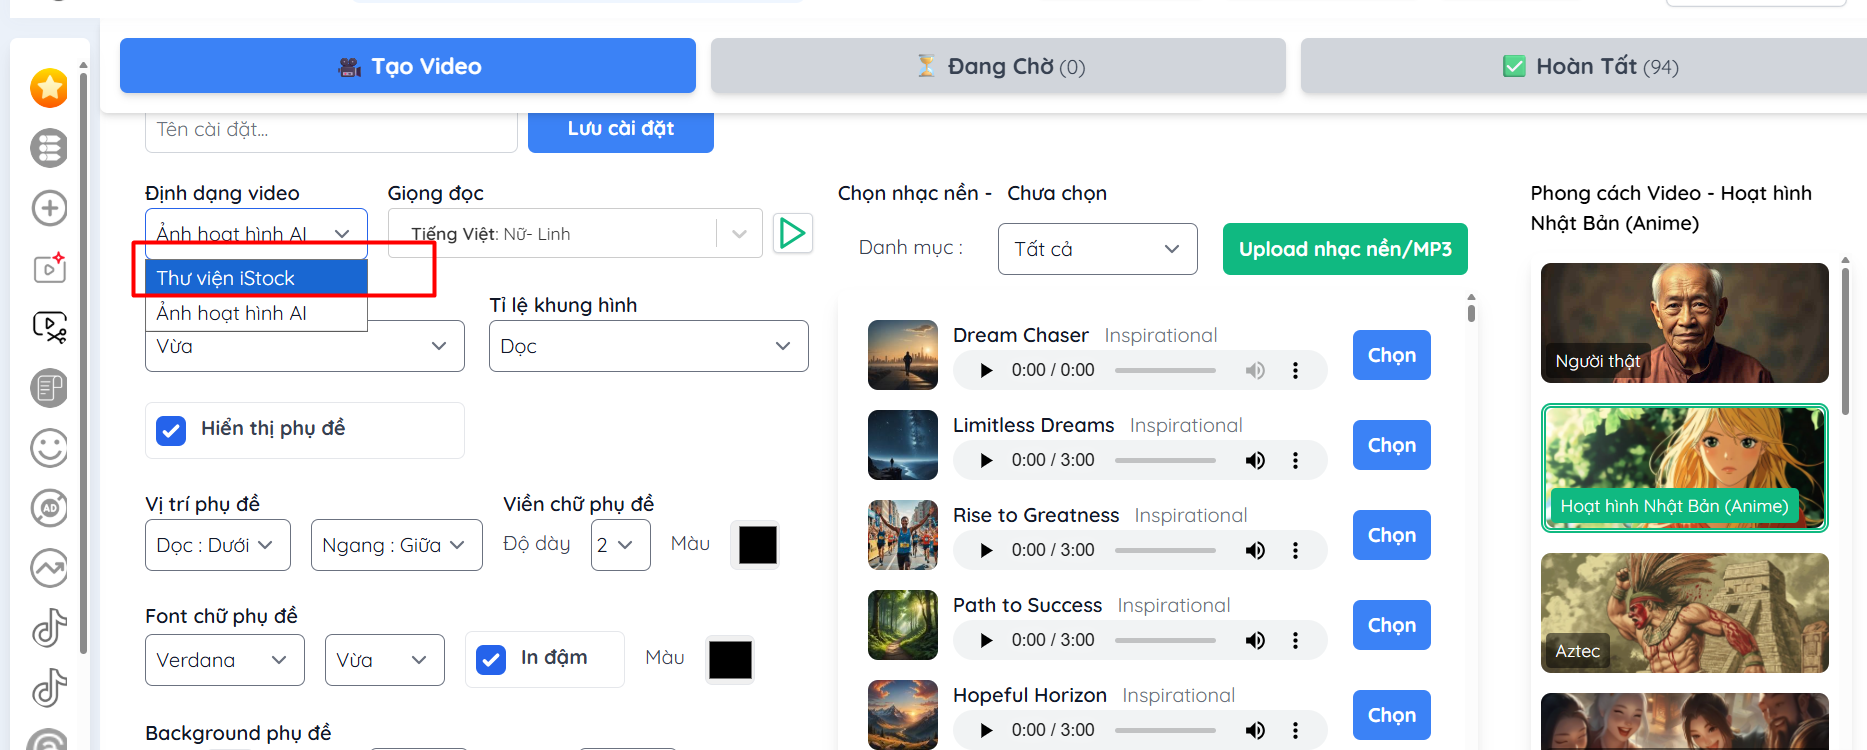
Task: Open the trending chart sidebar icon
Action: pyautogui.click(x=49, y=568)
